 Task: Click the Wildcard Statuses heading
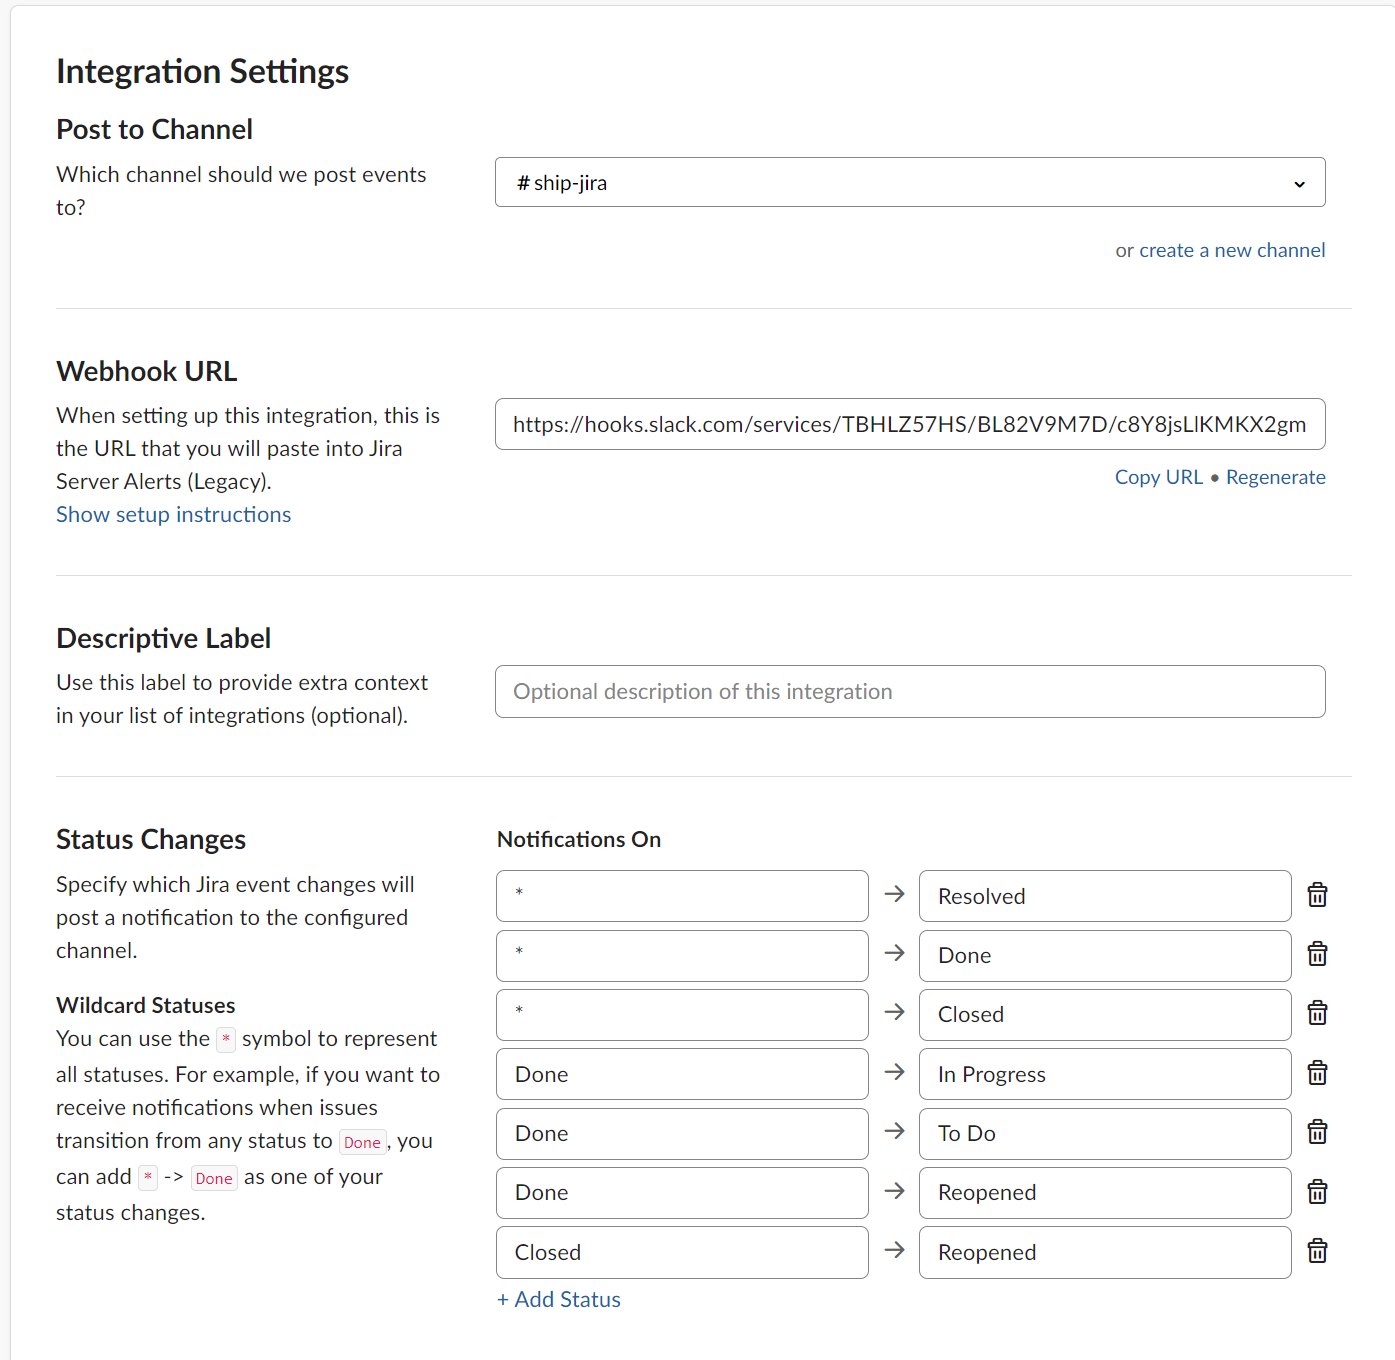click(146, 1005)
